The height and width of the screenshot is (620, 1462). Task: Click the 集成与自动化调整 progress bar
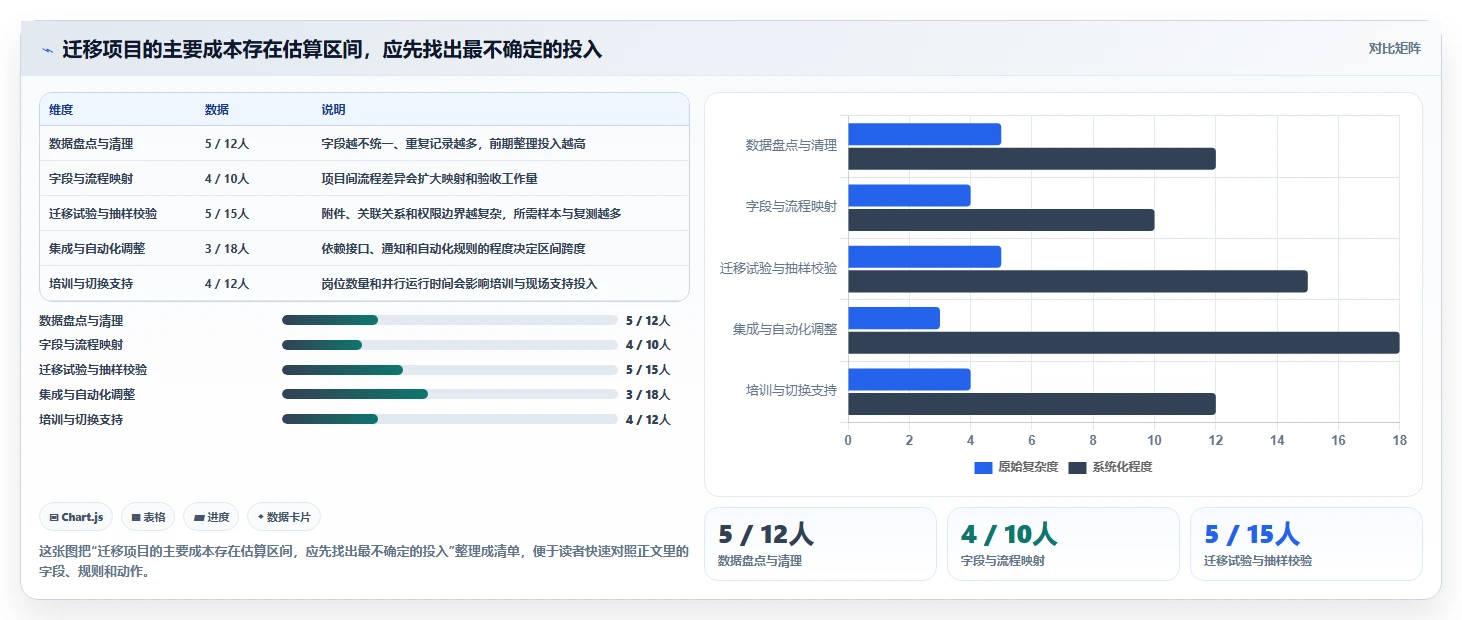click(x=450, y=394)
